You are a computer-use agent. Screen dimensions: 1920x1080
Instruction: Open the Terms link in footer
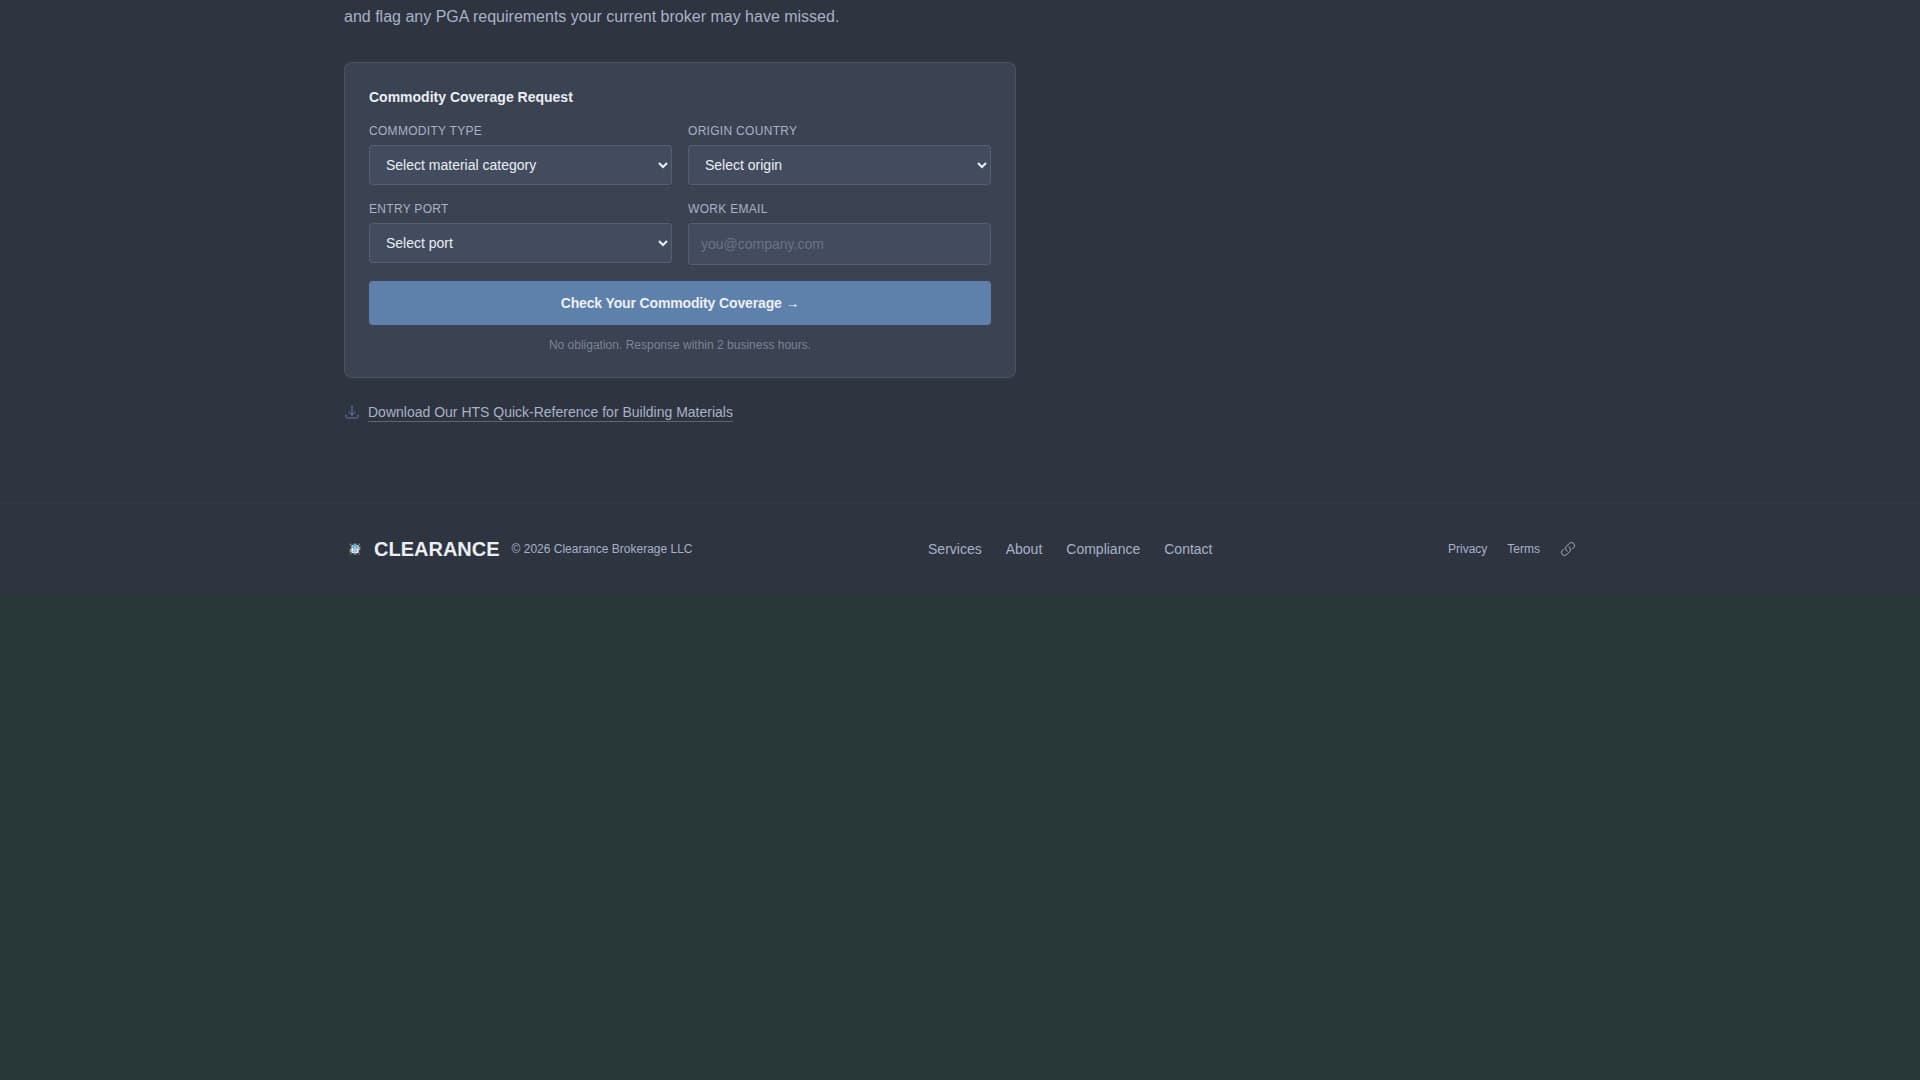1522,549
